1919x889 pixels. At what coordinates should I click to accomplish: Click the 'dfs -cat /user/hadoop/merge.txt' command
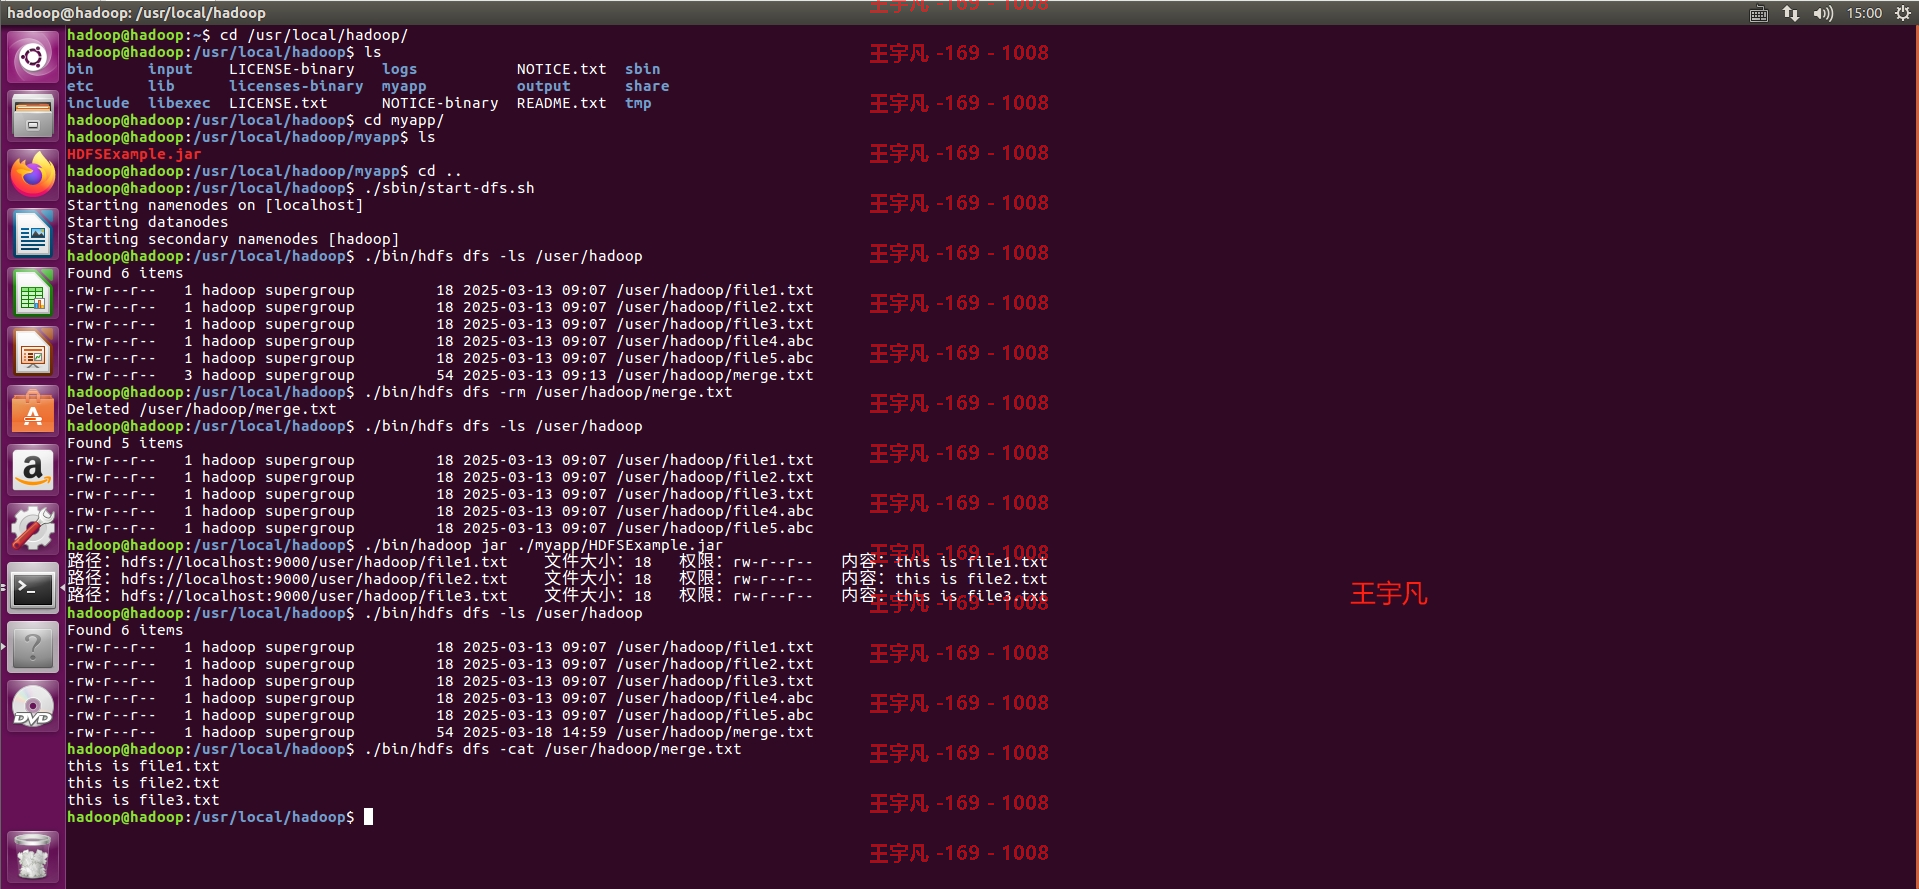(602, 749)
